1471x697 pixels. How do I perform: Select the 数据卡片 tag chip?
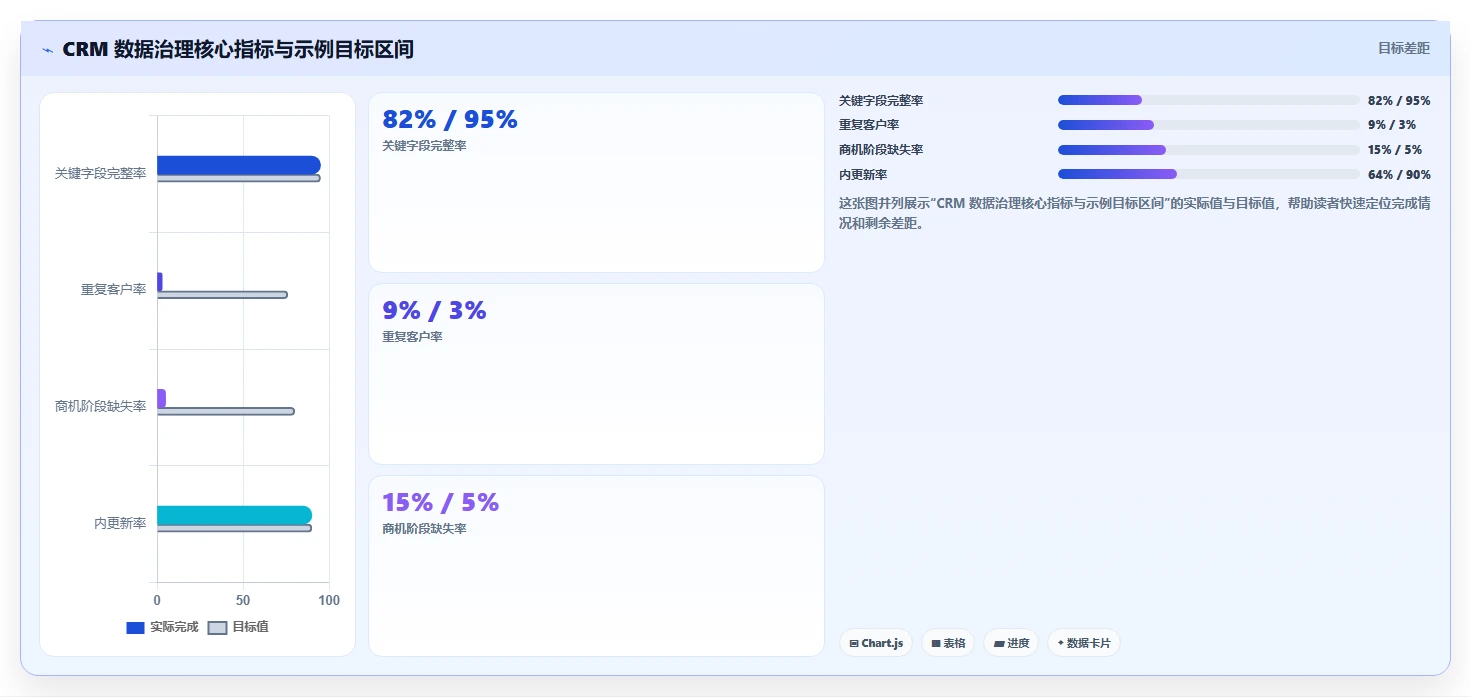tap(1084, 643)
